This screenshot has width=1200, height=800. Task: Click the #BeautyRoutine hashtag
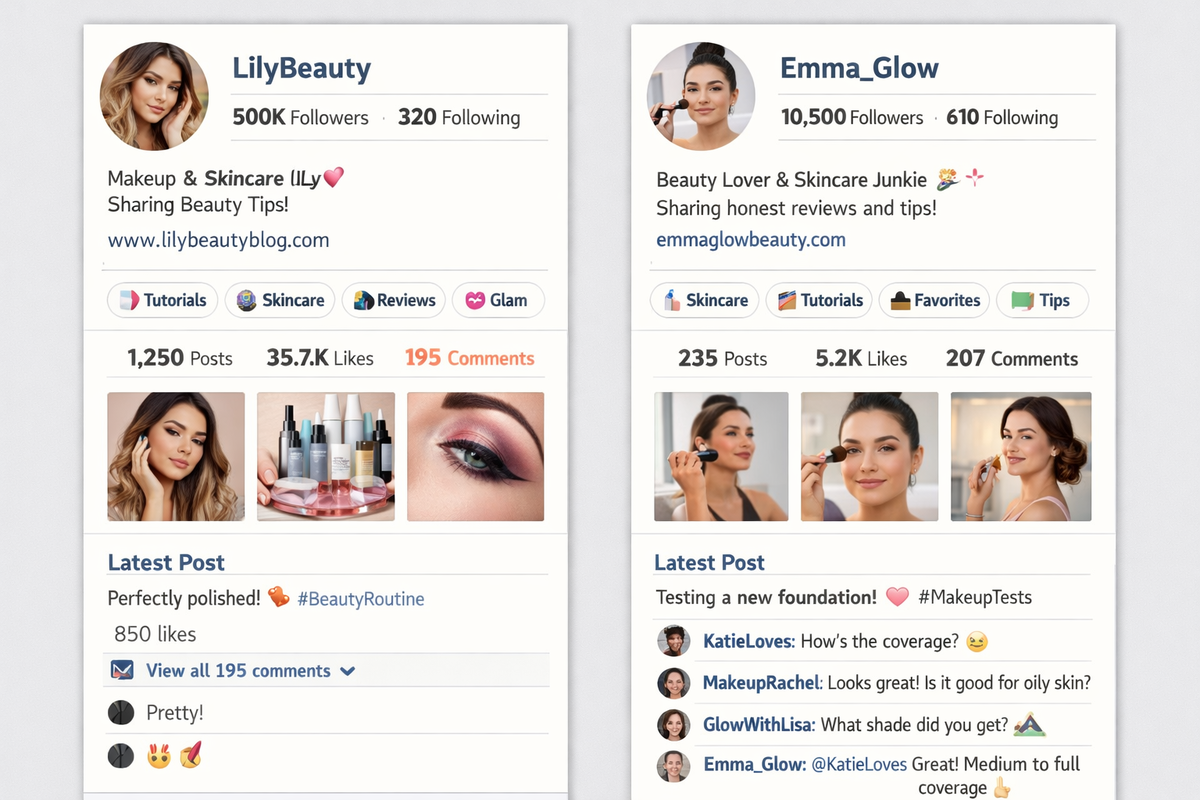[361, 599]
